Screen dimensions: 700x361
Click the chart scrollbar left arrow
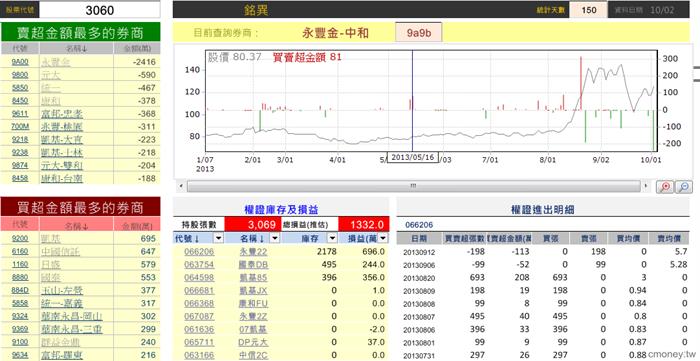pos(180,185)
